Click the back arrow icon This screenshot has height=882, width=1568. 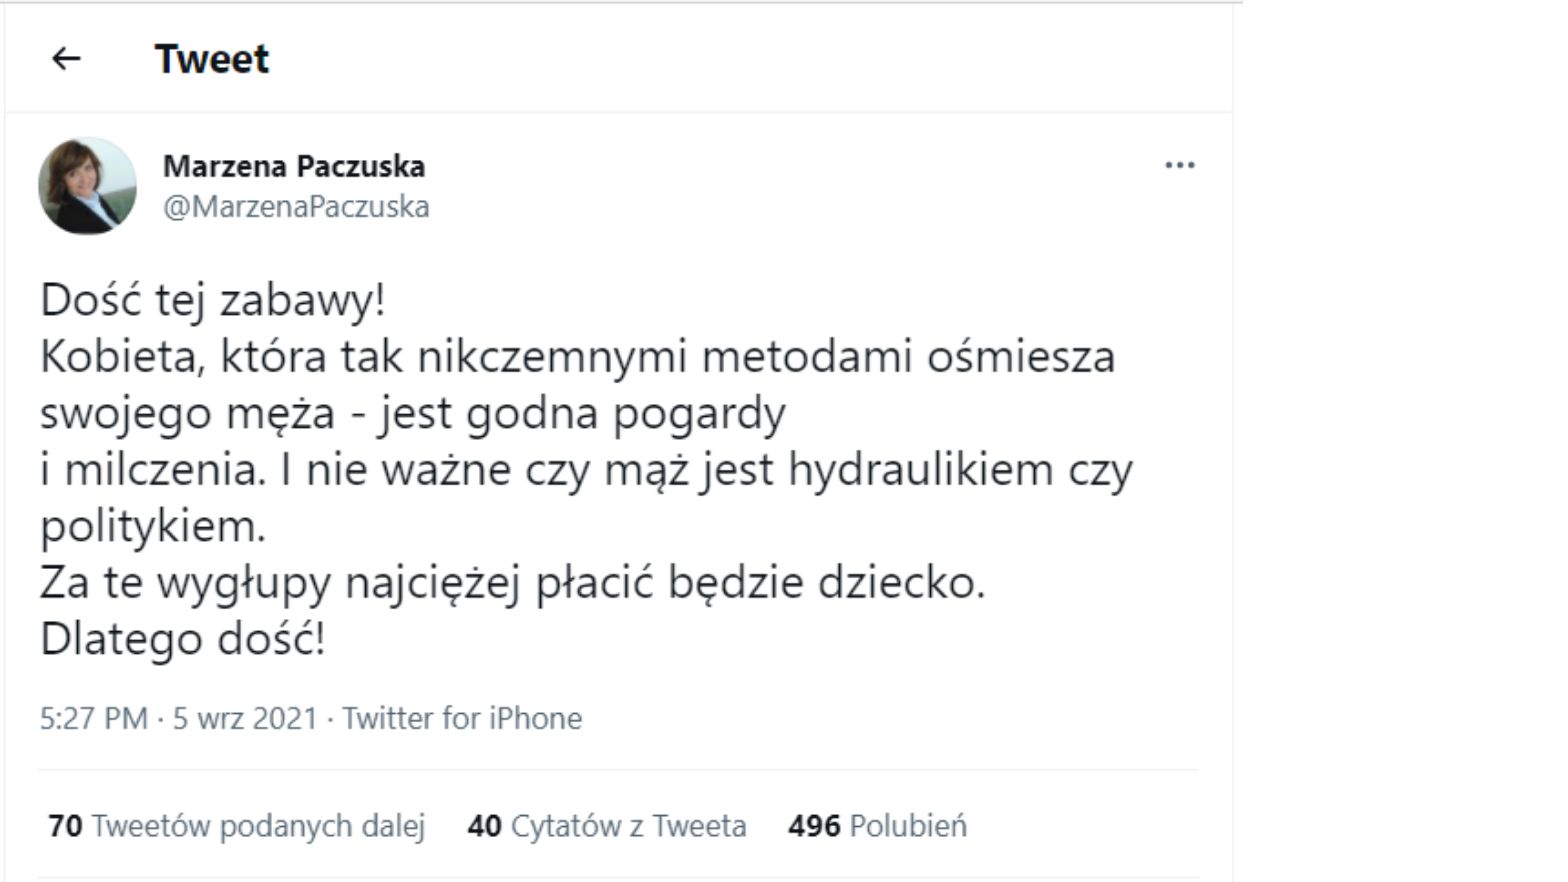coord(66,59)
